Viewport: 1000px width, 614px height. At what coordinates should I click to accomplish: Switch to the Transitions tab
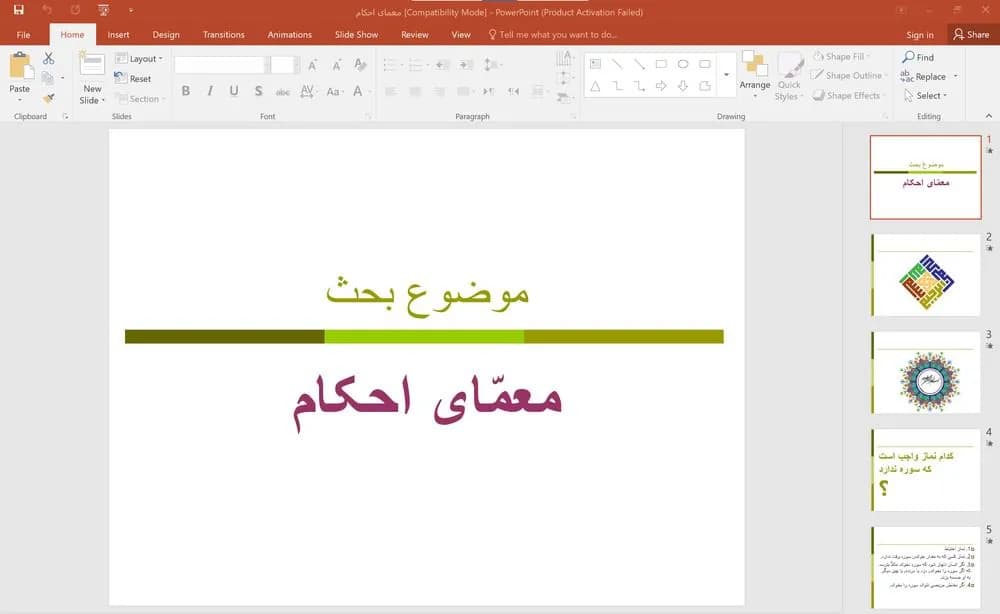pos(223,34)
